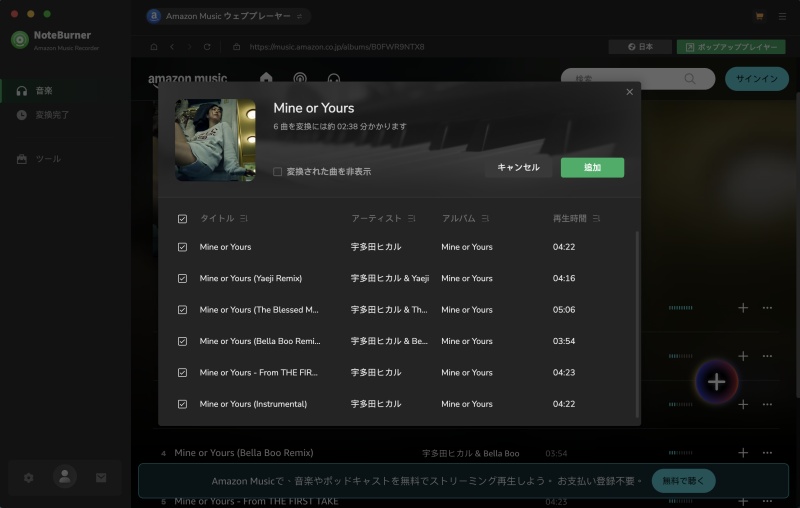Image resolution: width=800 pixels, height=508 pixels.
Task: Click the dialog track list scrollbar
Action: 637,324
